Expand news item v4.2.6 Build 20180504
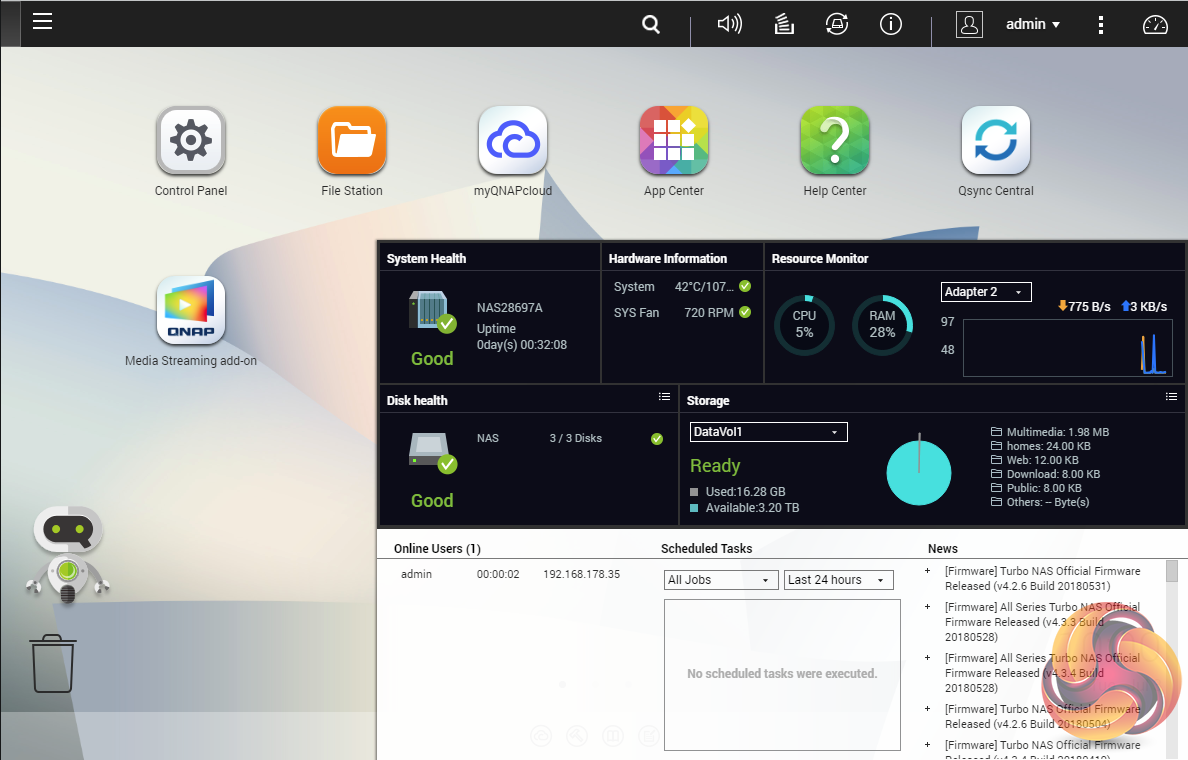Screen dimensions: 1188x760 click(x=927, y=709)
